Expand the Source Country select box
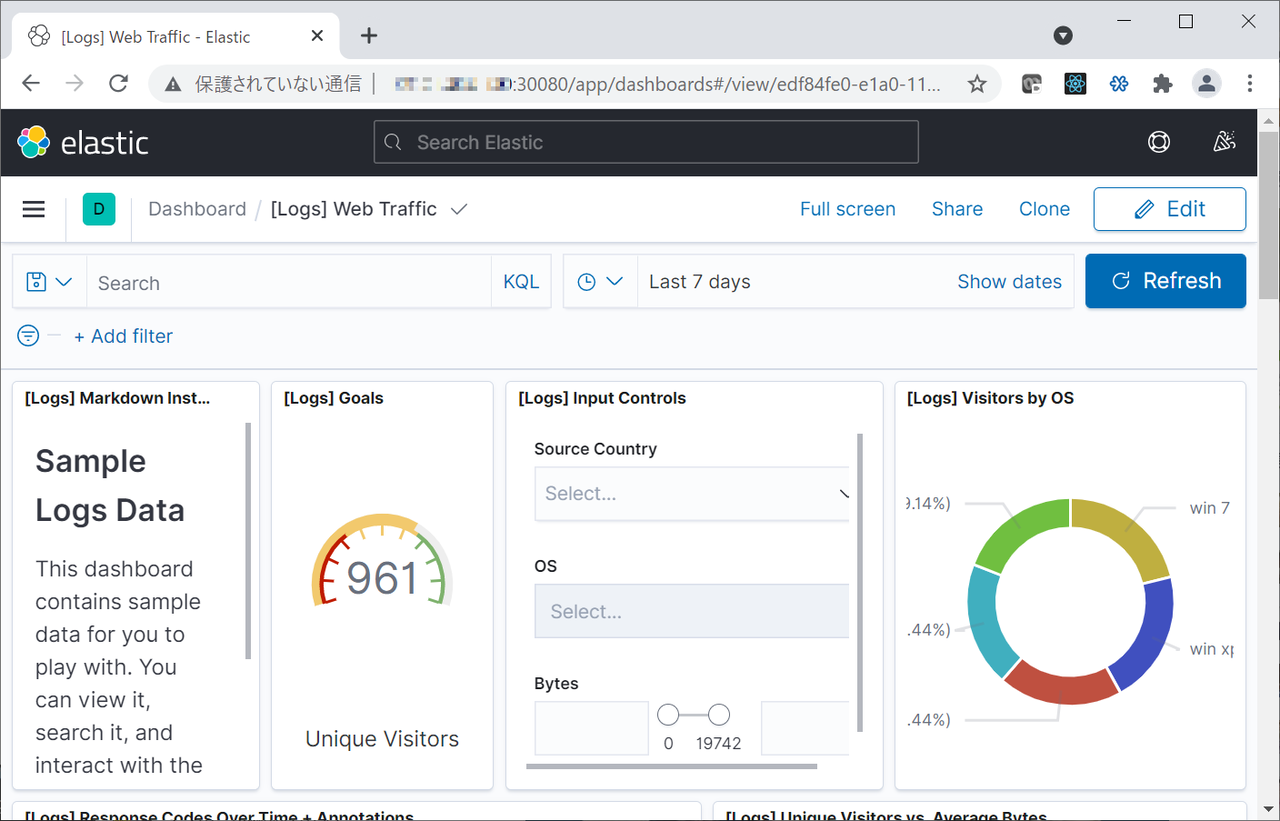This screenshot has height=821, width=1280. click(x=692, y=494)
